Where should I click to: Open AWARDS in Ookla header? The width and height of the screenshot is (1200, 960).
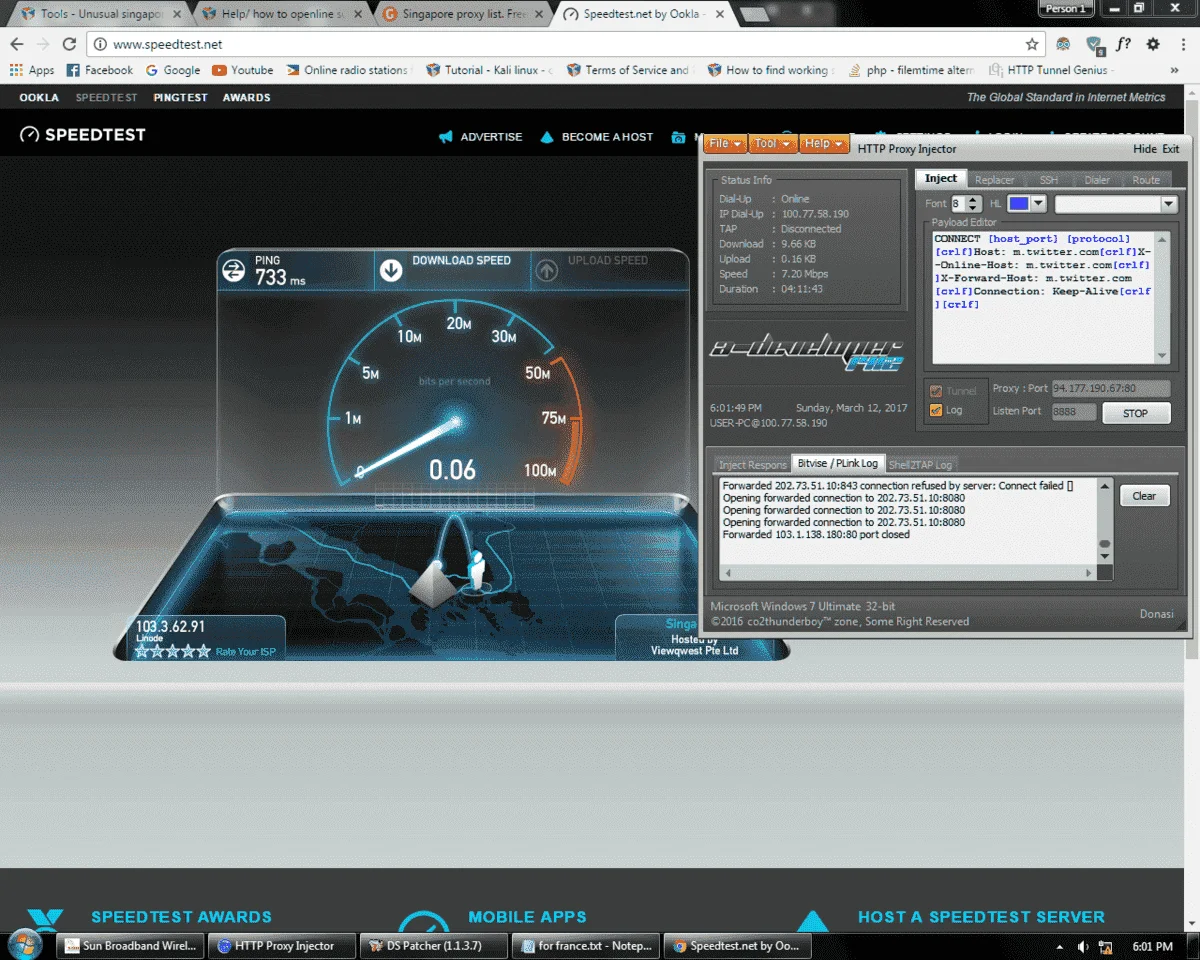(x=246, y=97)
